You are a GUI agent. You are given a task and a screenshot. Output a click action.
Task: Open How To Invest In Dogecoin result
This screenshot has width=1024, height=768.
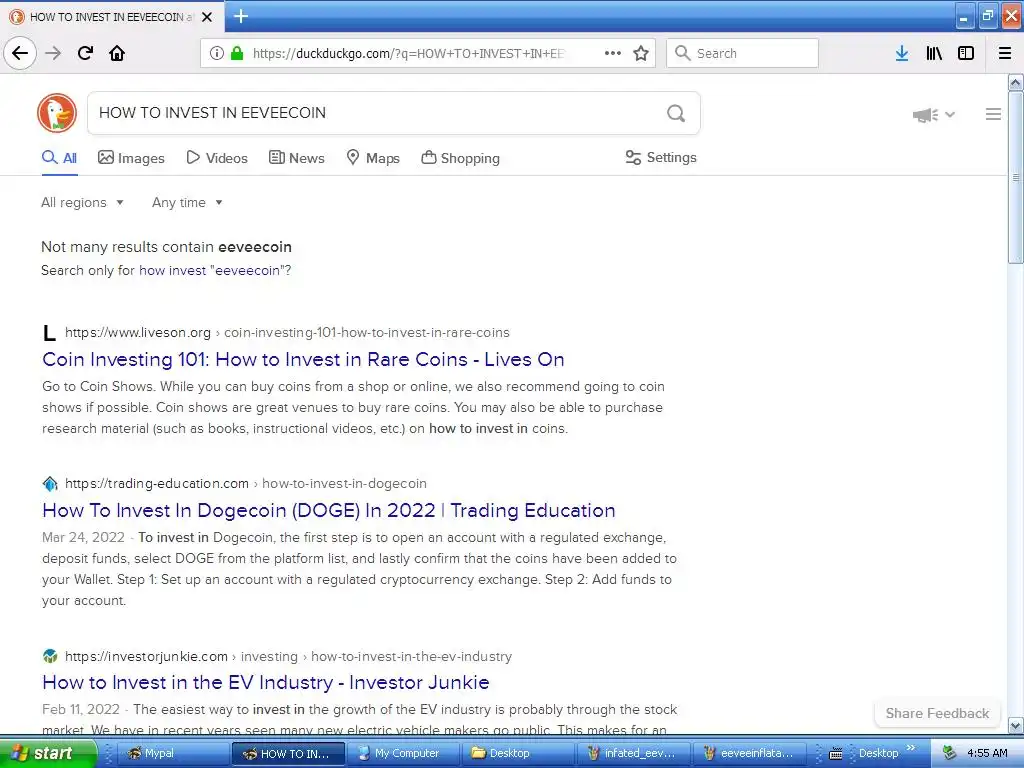point(328,510)
